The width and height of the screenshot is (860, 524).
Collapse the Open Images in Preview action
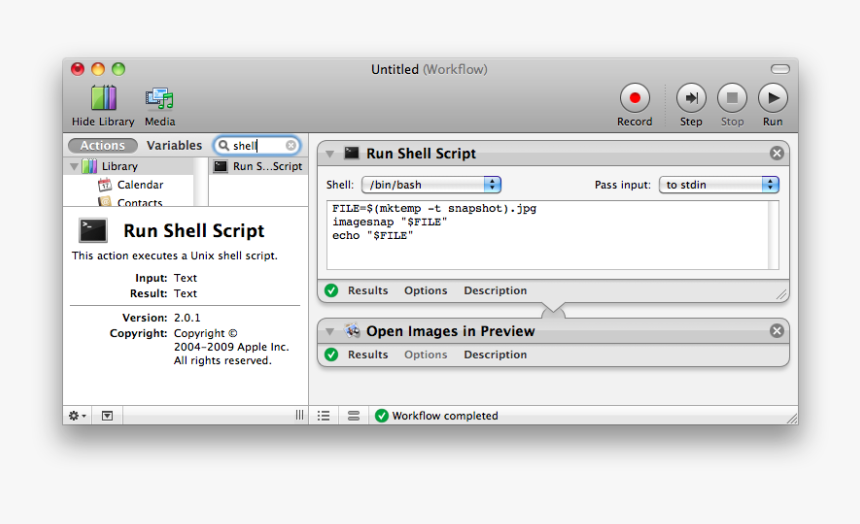[x=330, y=331]
